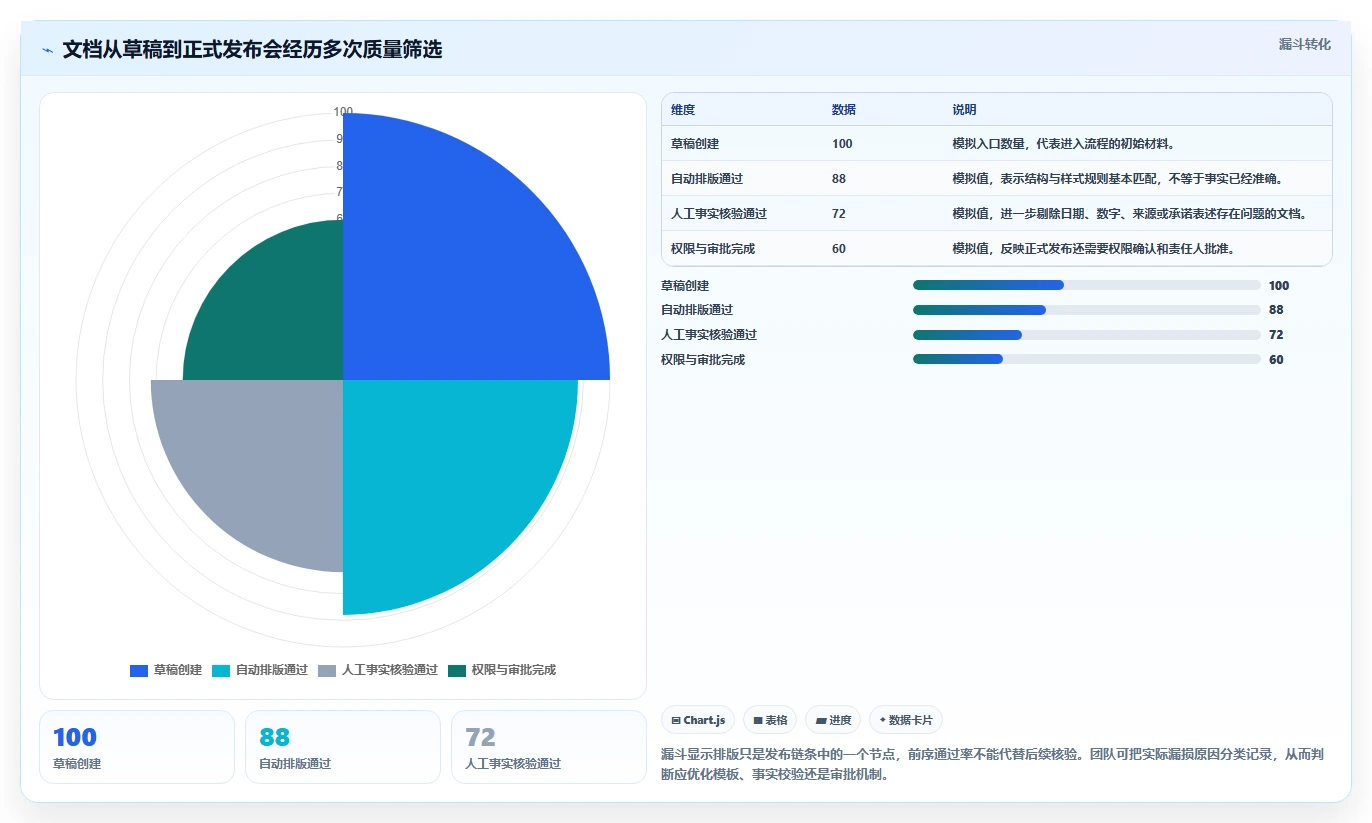The image size is (1372, 823).
Task: Select the 草稿创建 table row cell
Action: coord(695,144)
